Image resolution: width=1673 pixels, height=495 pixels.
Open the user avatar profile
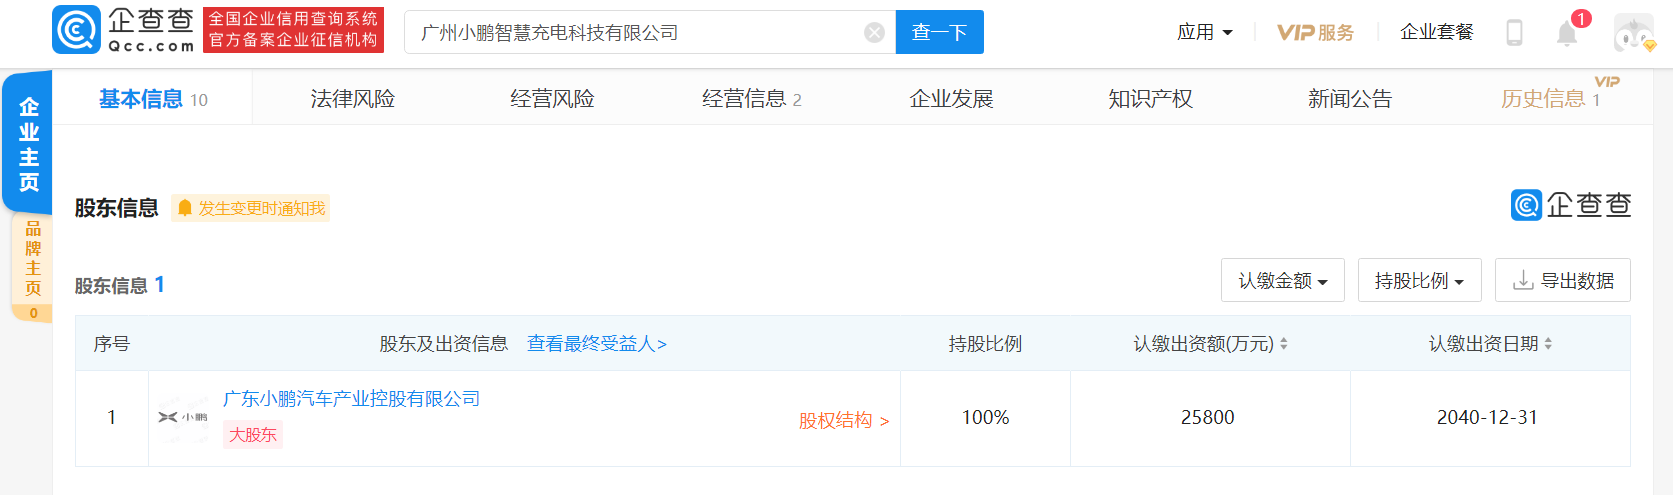[1634, 33]
